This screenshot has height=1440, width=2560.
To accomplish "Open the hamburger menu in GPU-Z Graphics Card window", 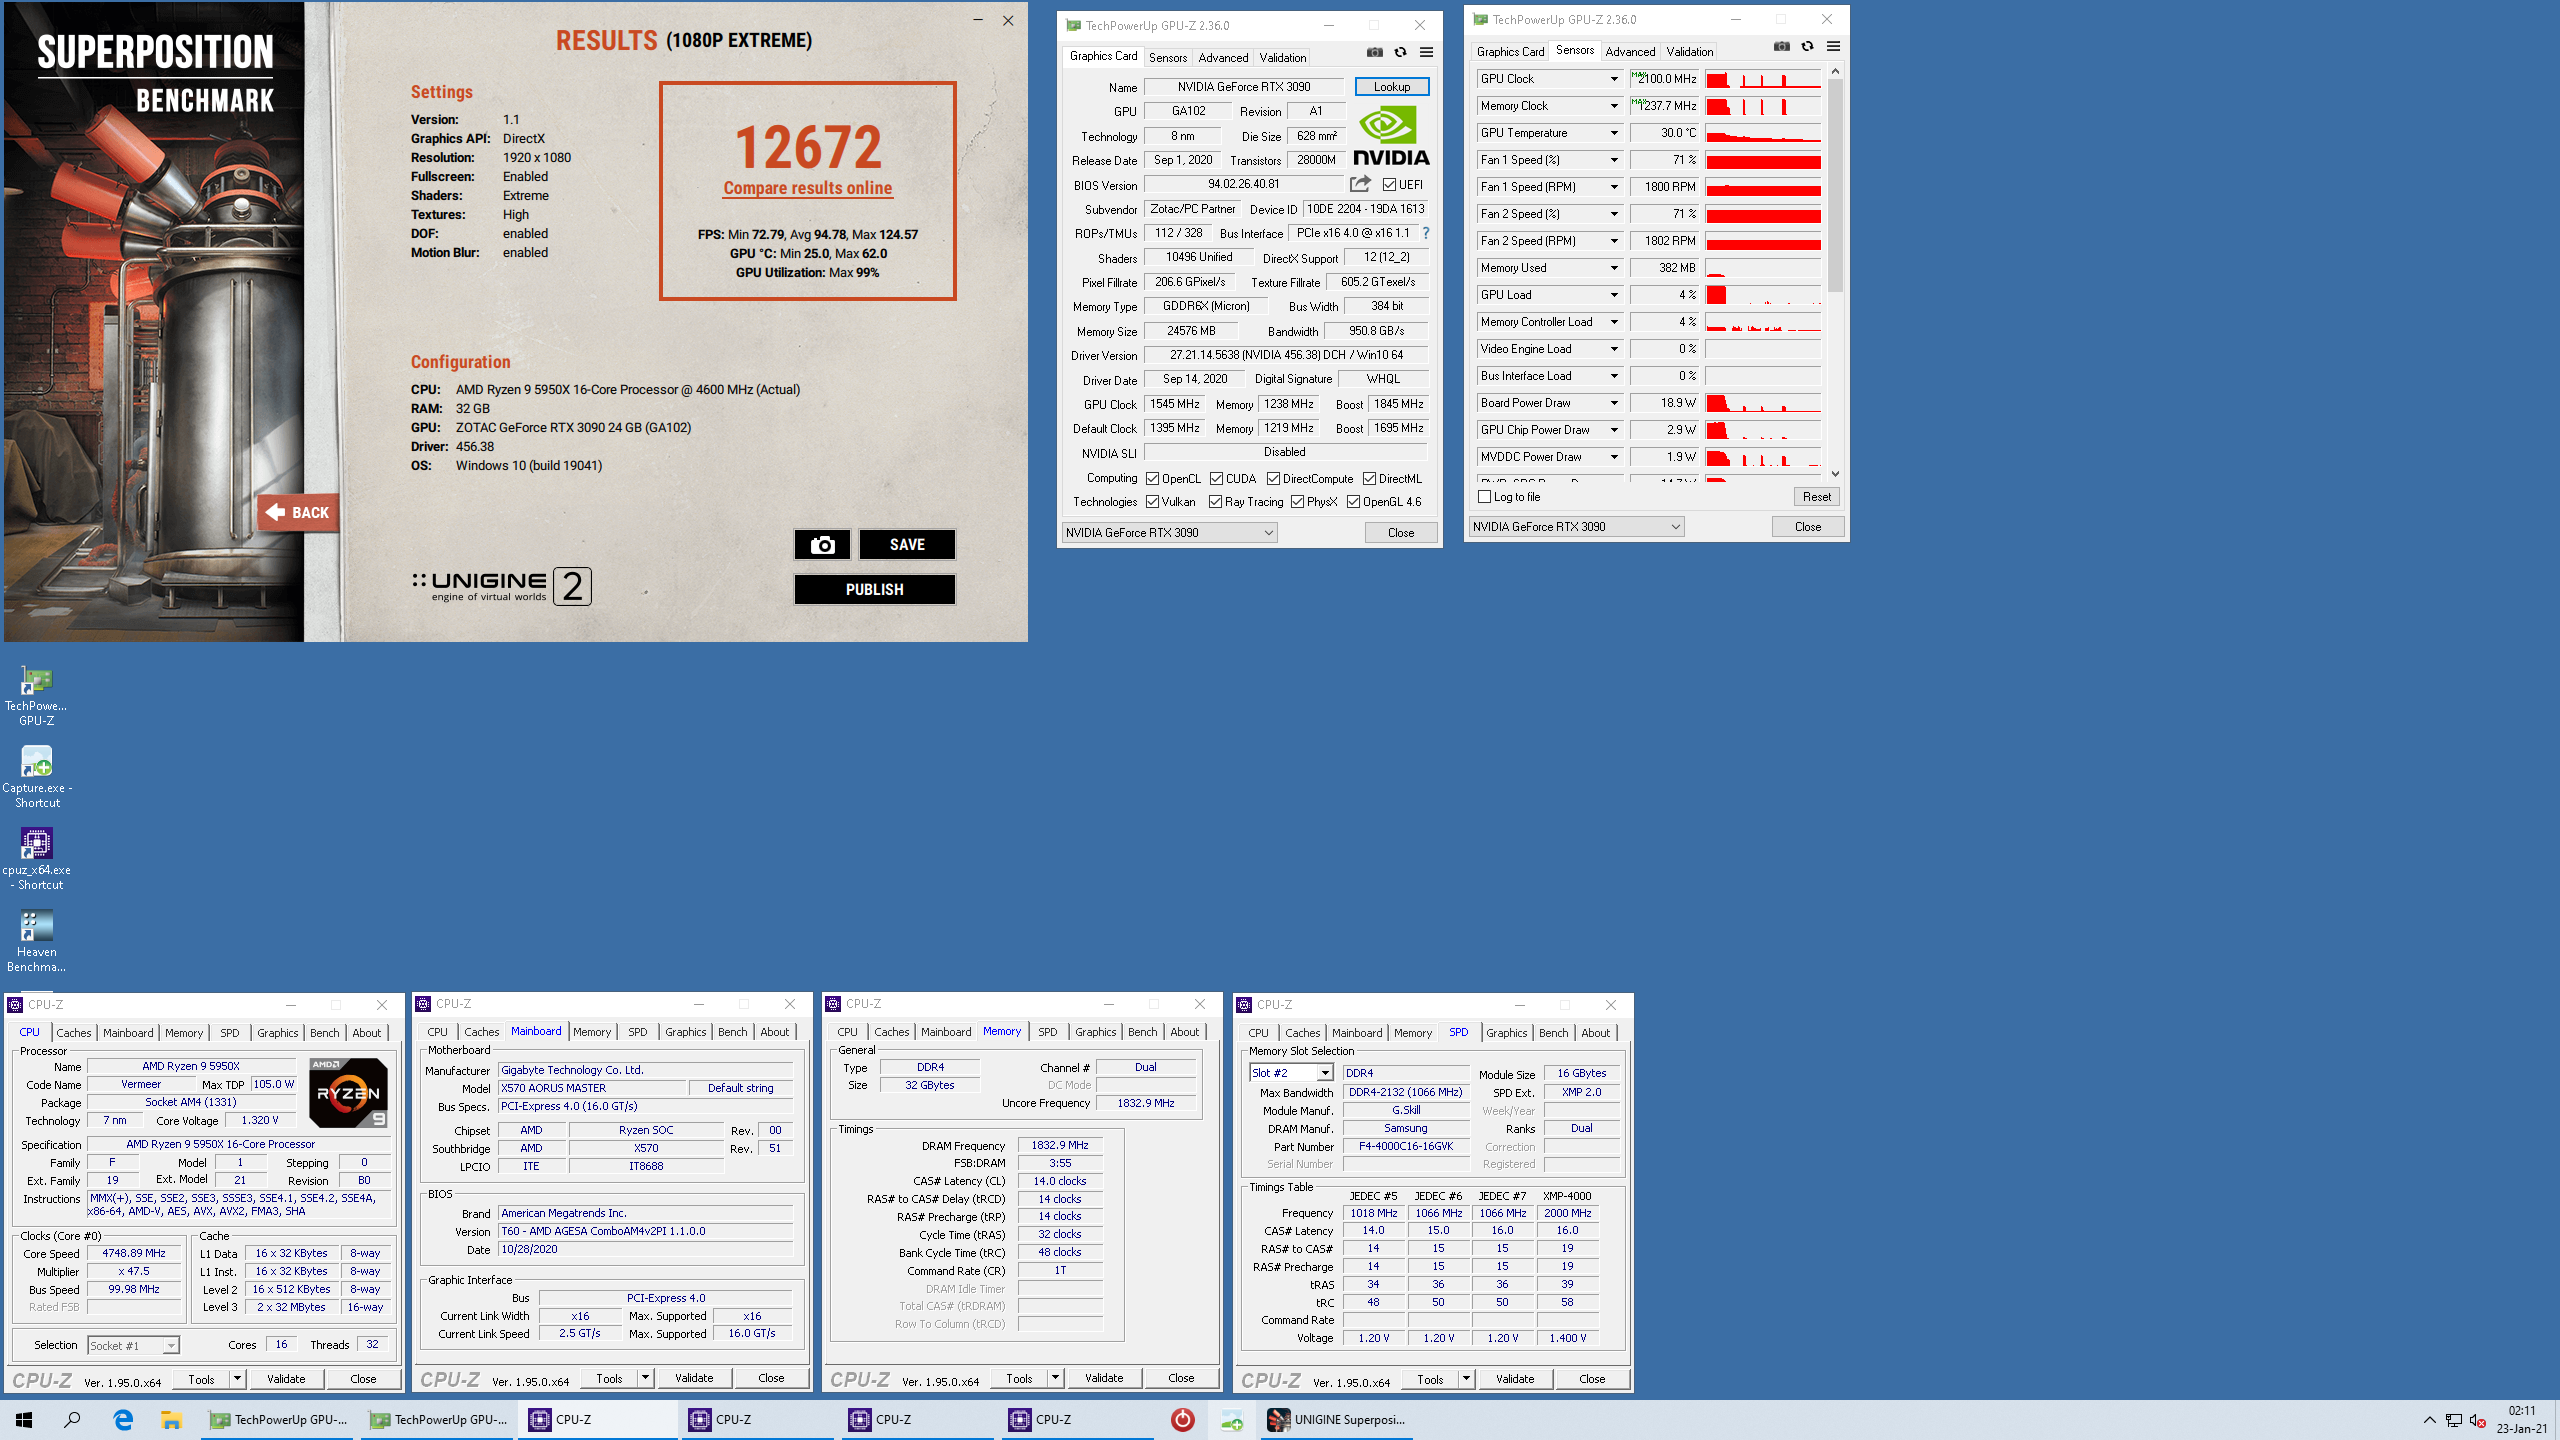I will pos(1427,53).
